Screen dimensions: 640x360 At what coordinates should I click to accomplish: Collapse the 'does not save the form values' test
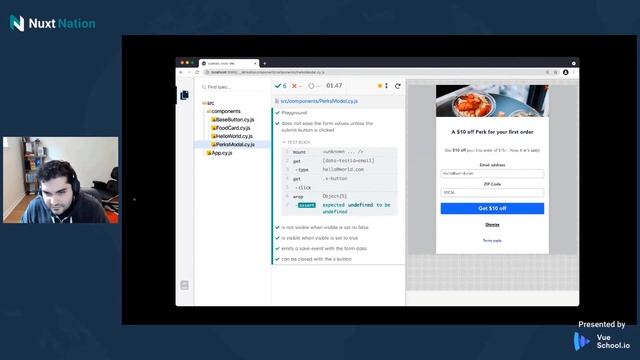(327, 127)
